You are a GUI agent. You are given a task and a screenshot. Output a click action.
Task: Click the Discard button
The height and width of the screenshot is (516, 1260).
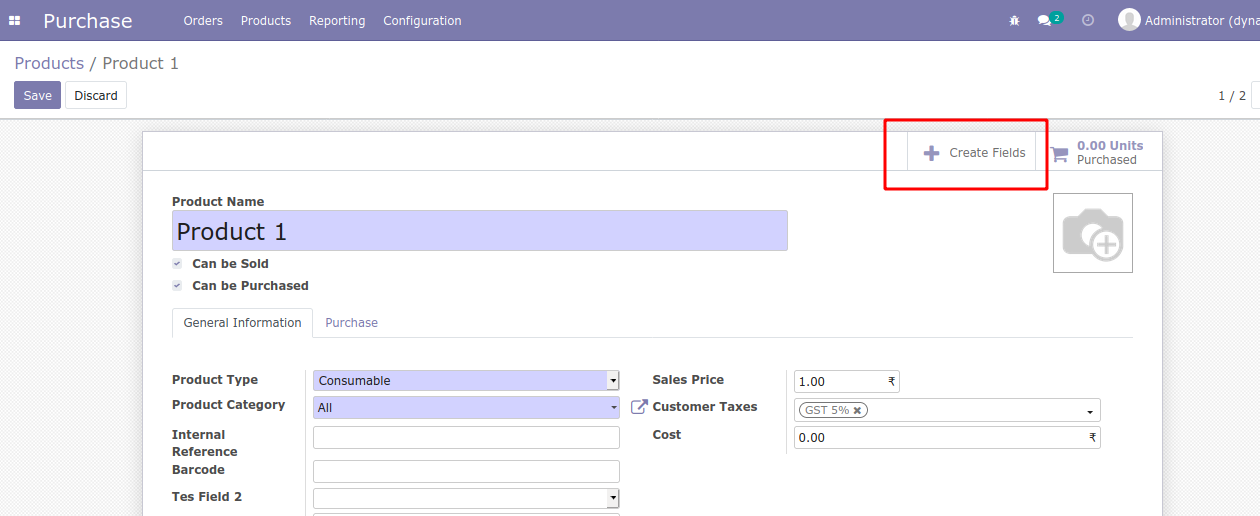(x=96, y=96)
